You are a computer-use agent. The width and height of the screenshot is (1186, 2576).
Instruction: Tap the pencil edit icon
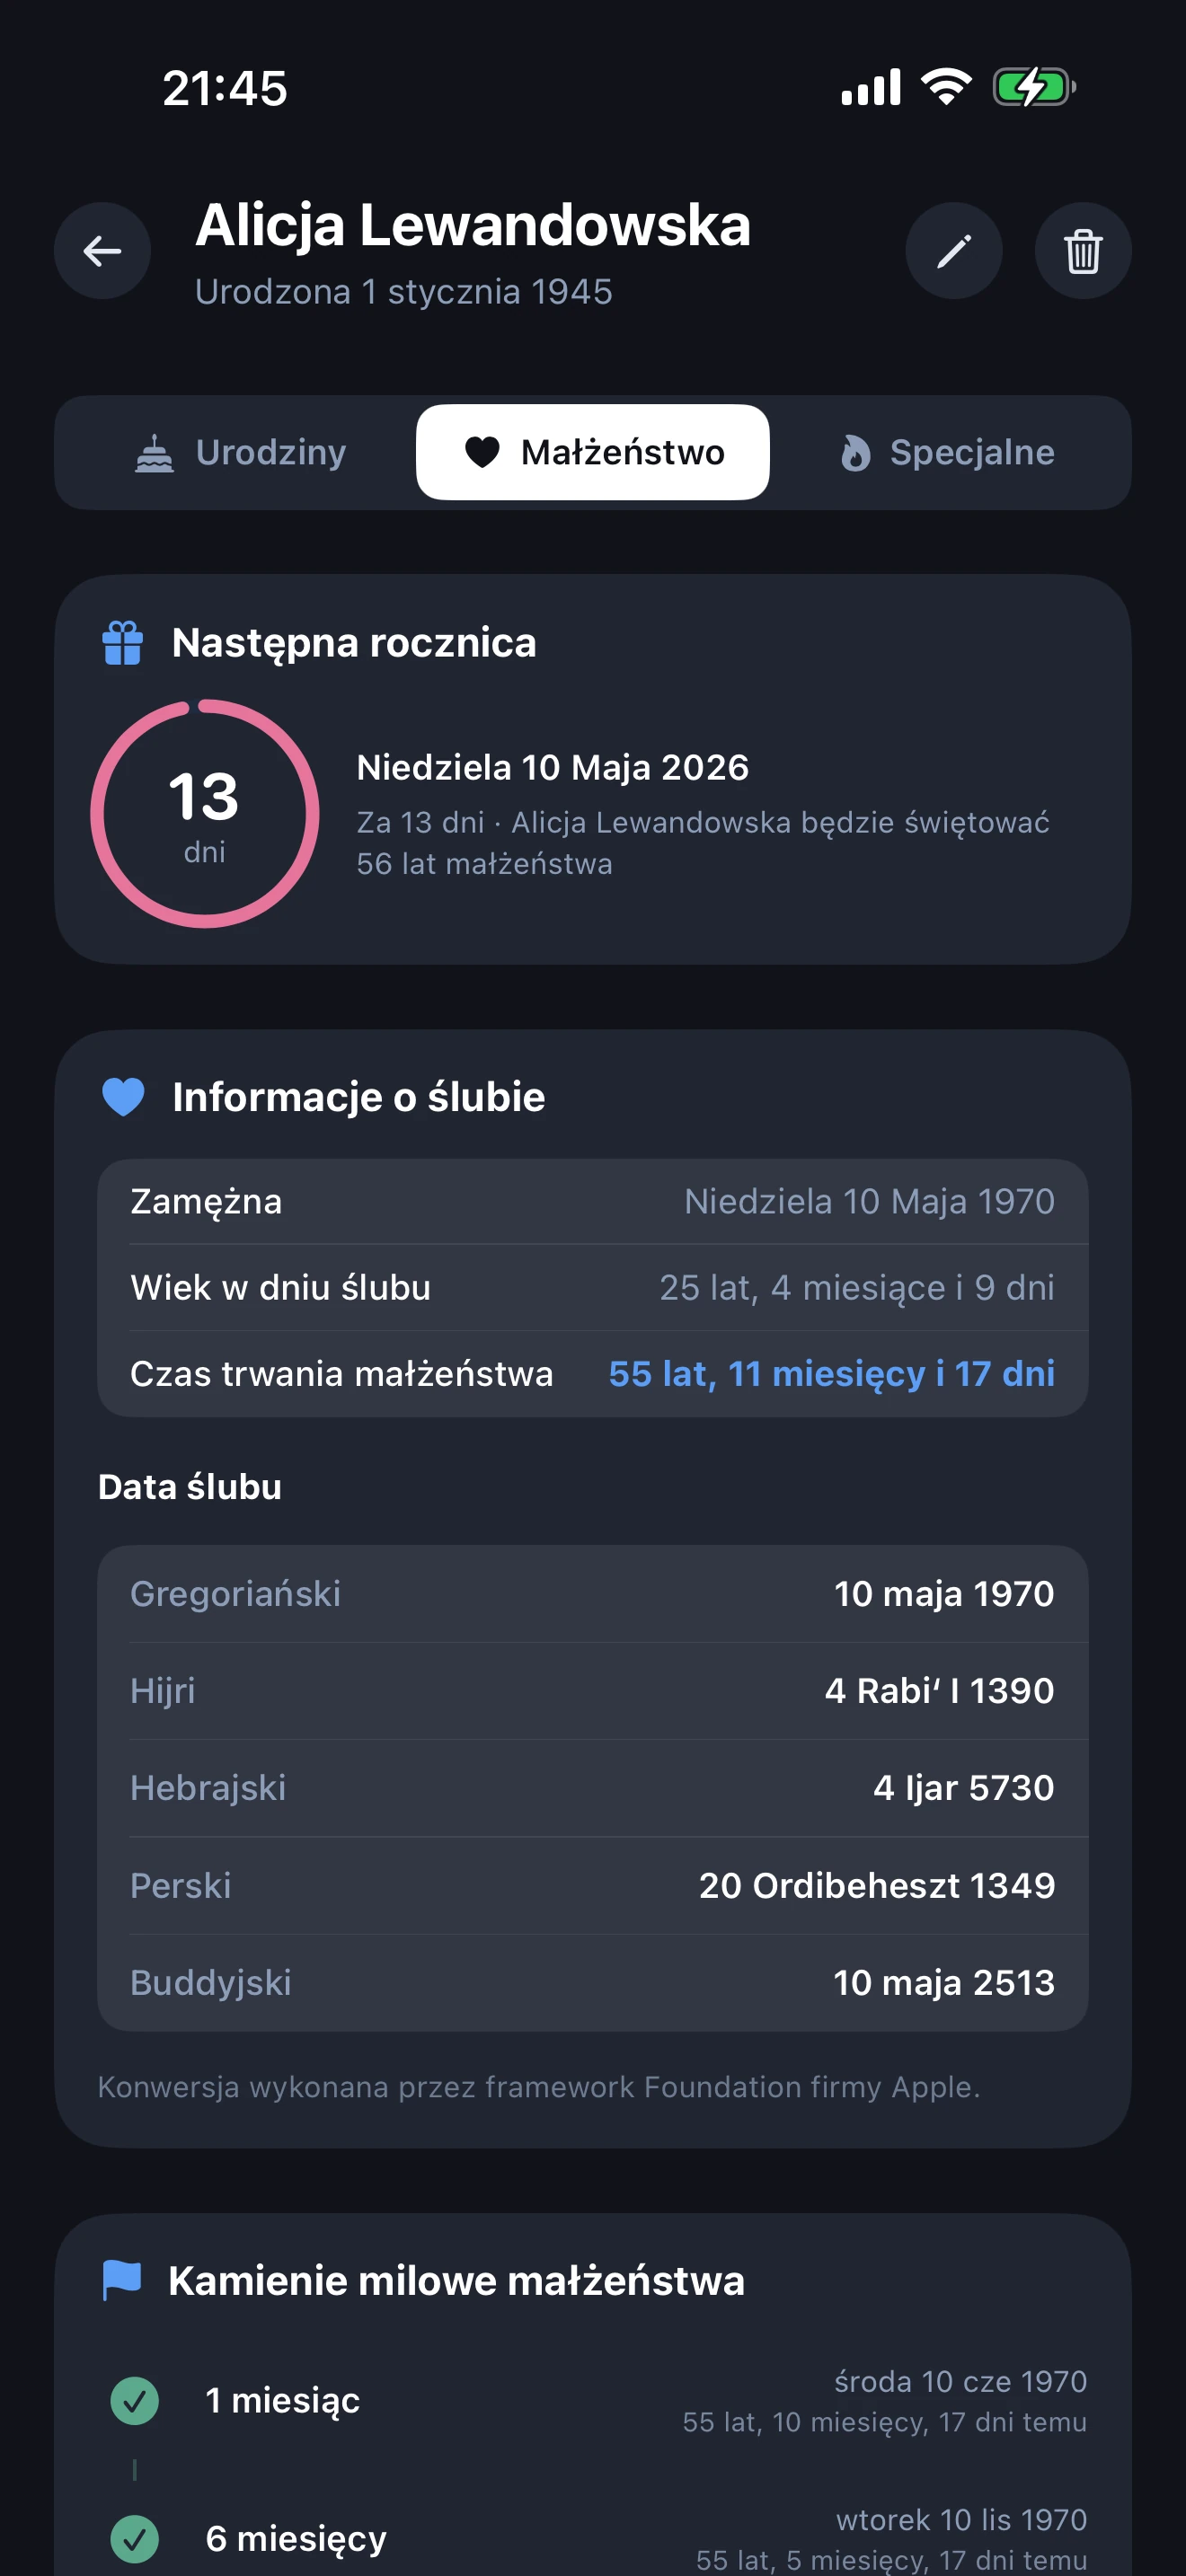point(953,251)
